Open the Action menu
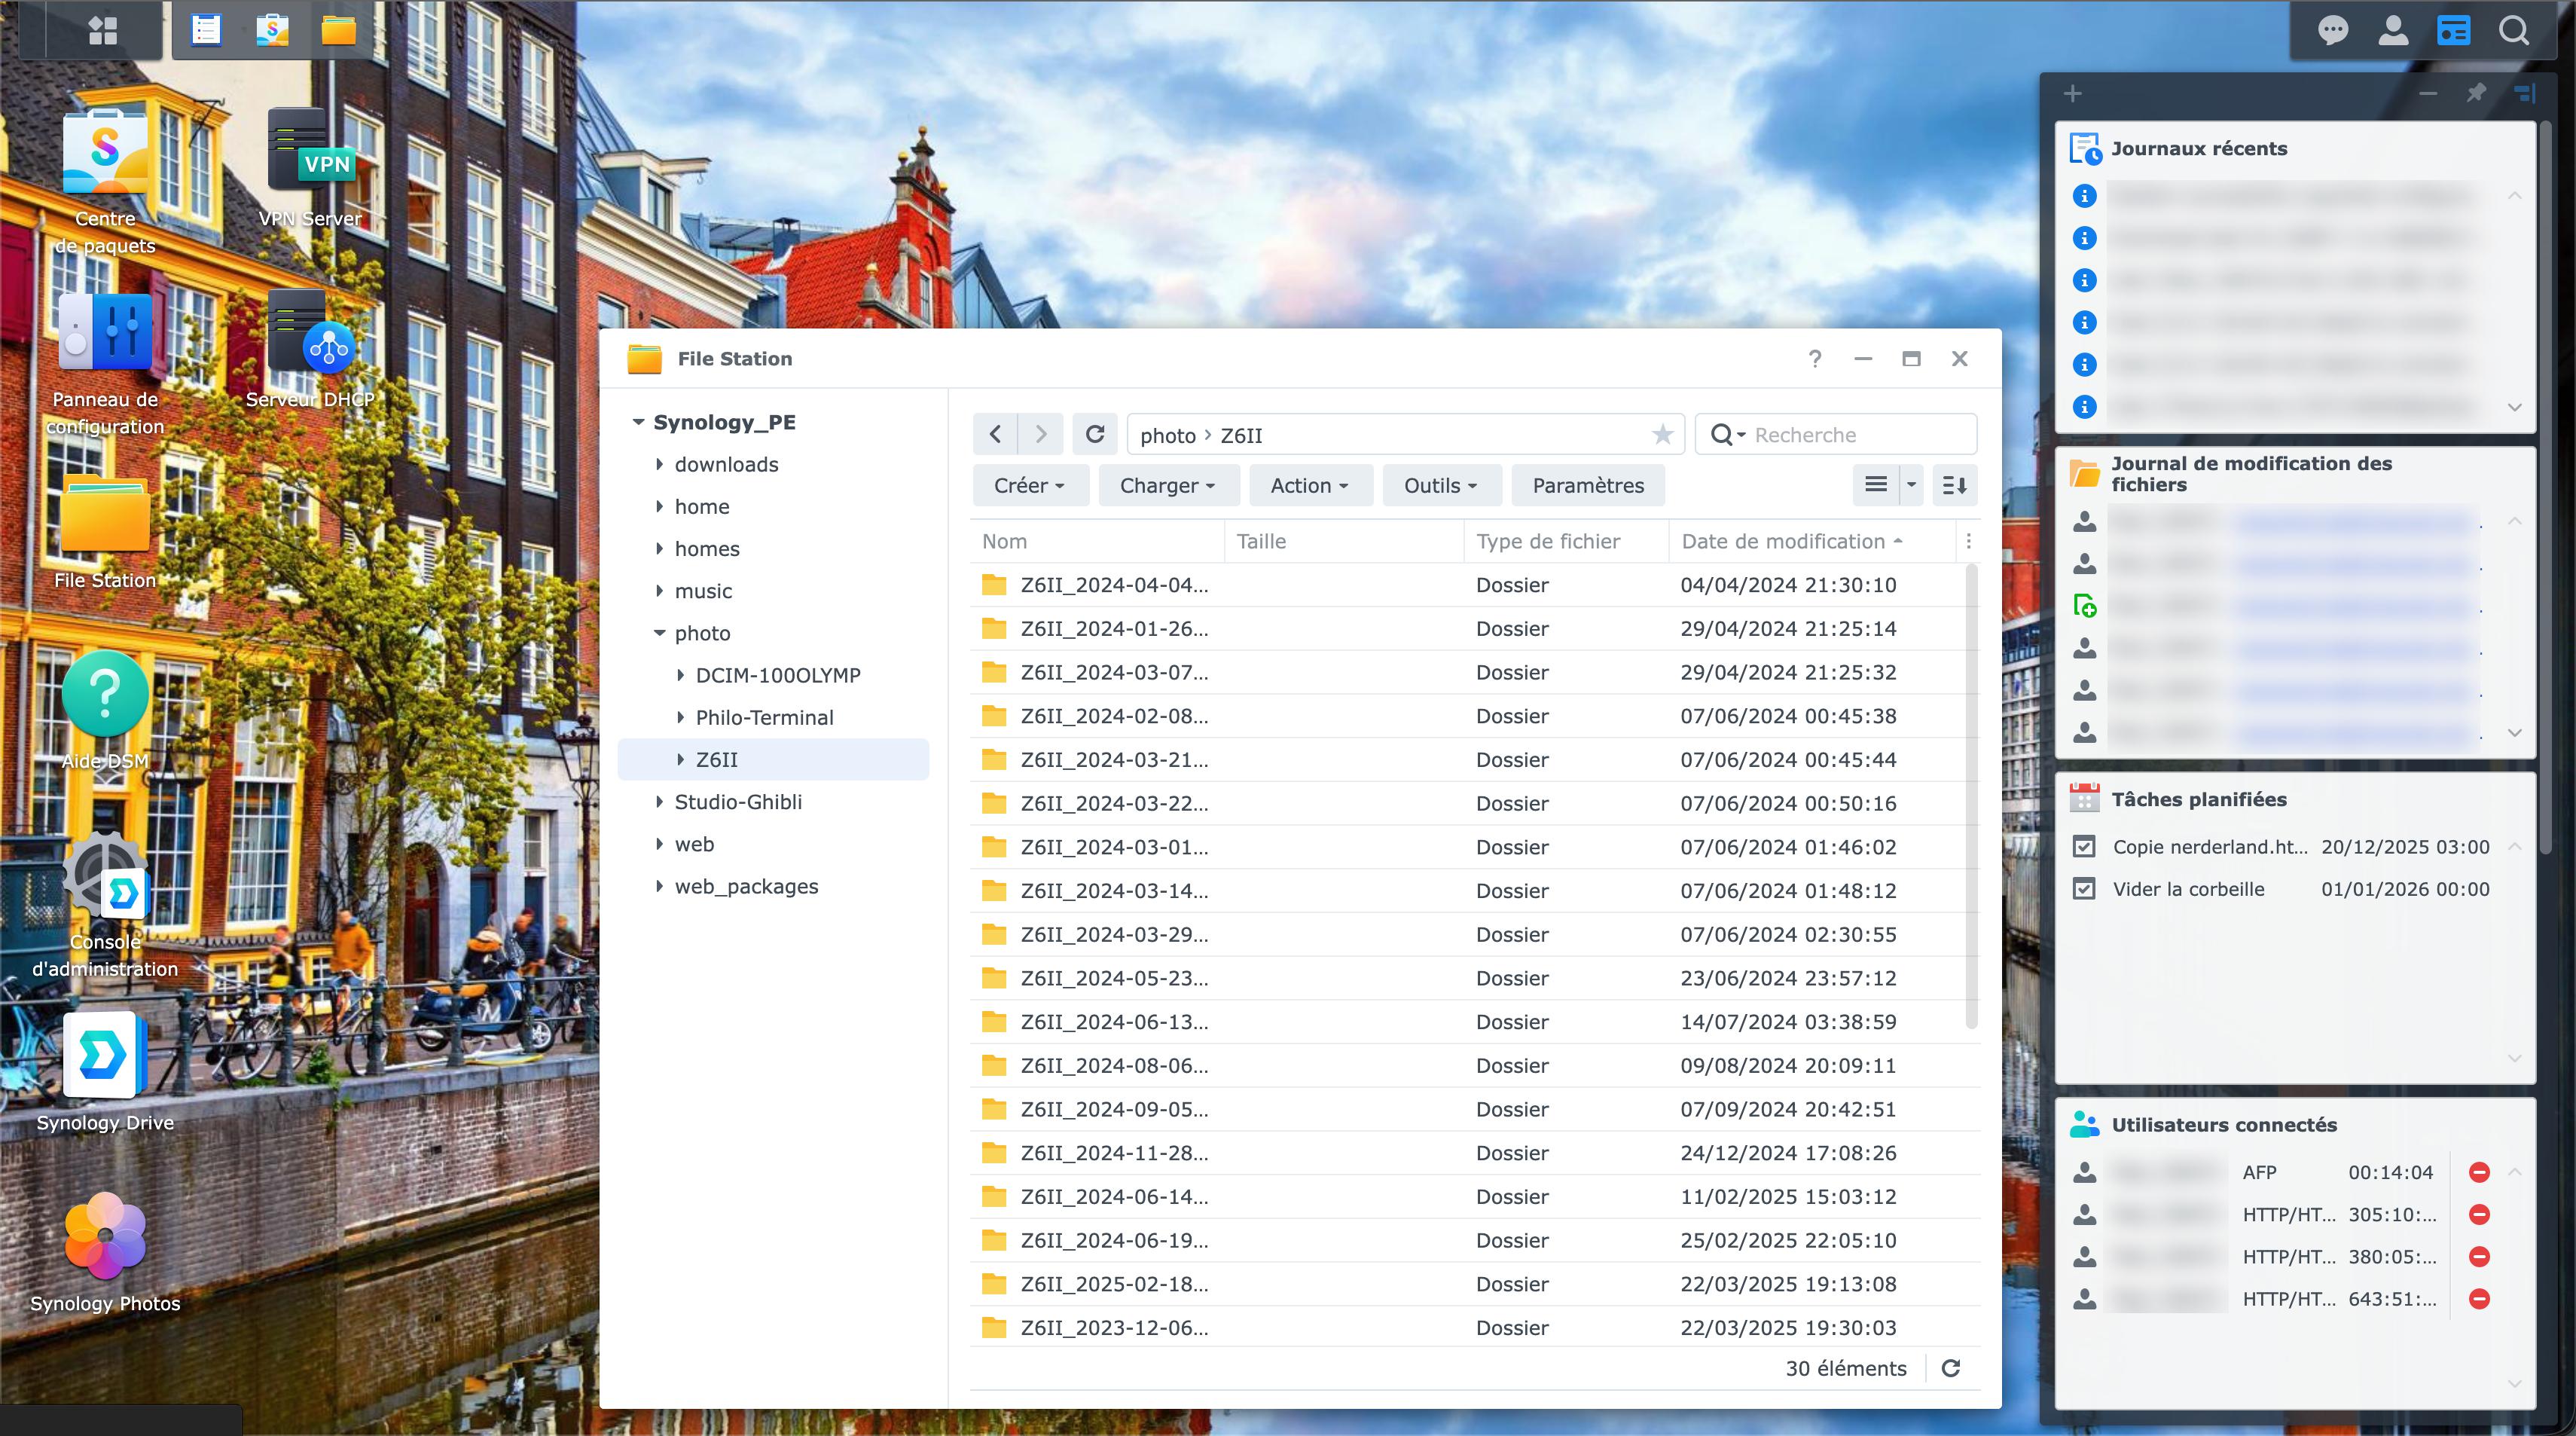Screen dimensions: 2576x1436 1309,486
